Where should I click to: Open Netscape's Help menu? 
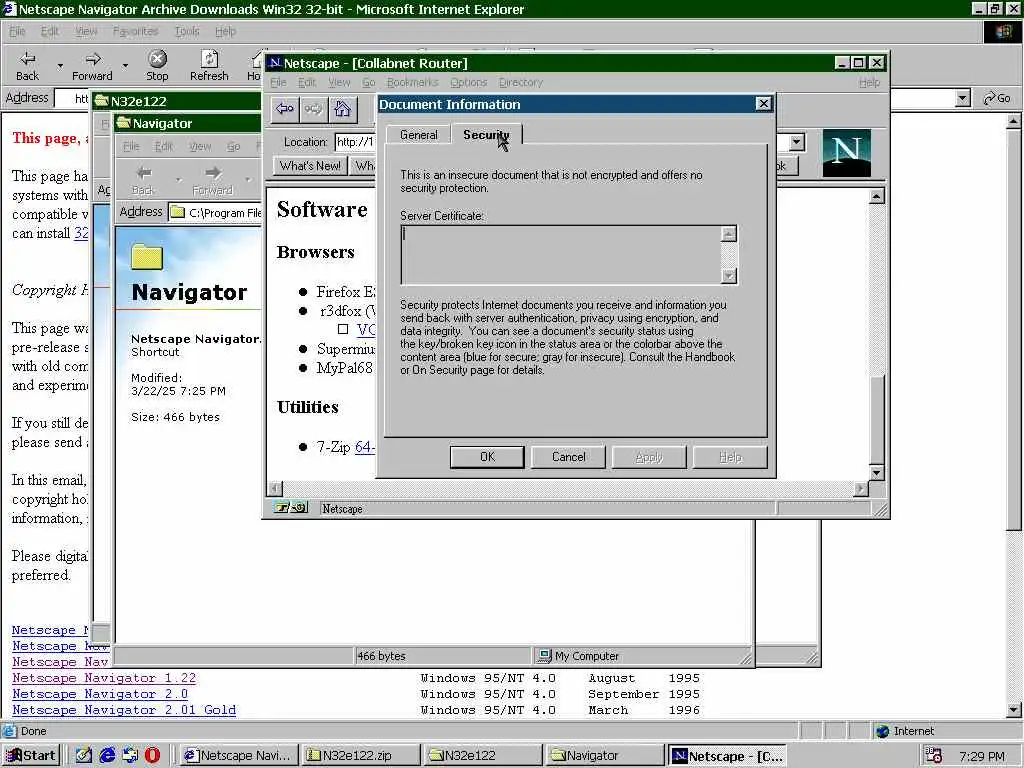(869, 82)
